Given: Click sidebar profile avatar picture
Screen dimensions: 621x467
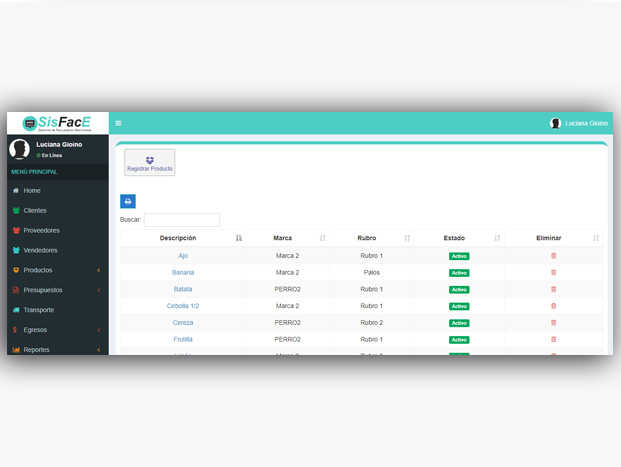Looking at the screenshot, I should (x=19, y=149).
